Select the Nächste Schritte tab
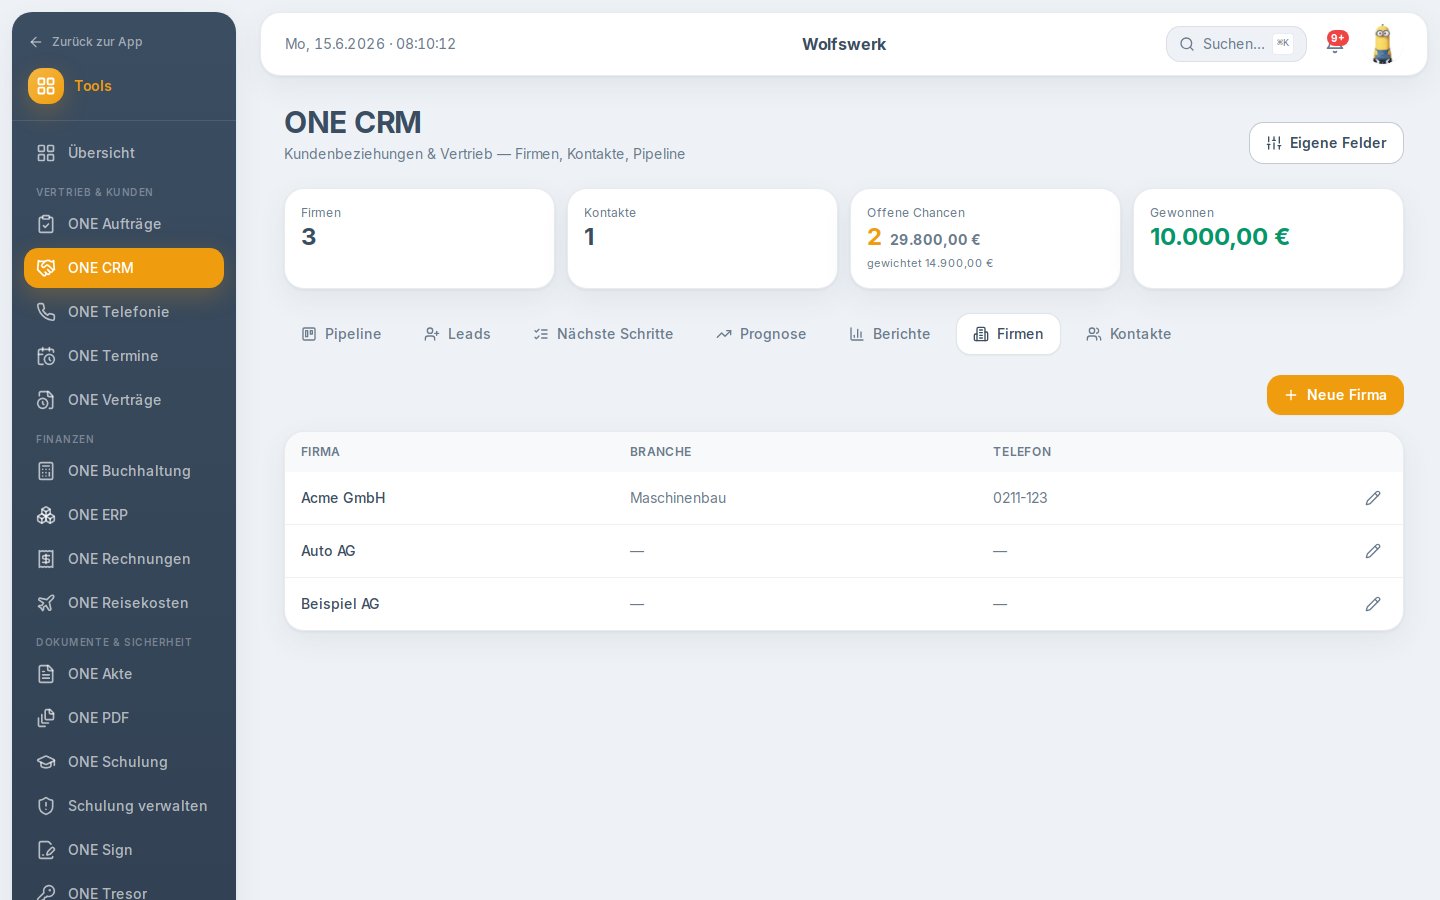Viewport: 1440px width, 900px height. coord(603,334)
